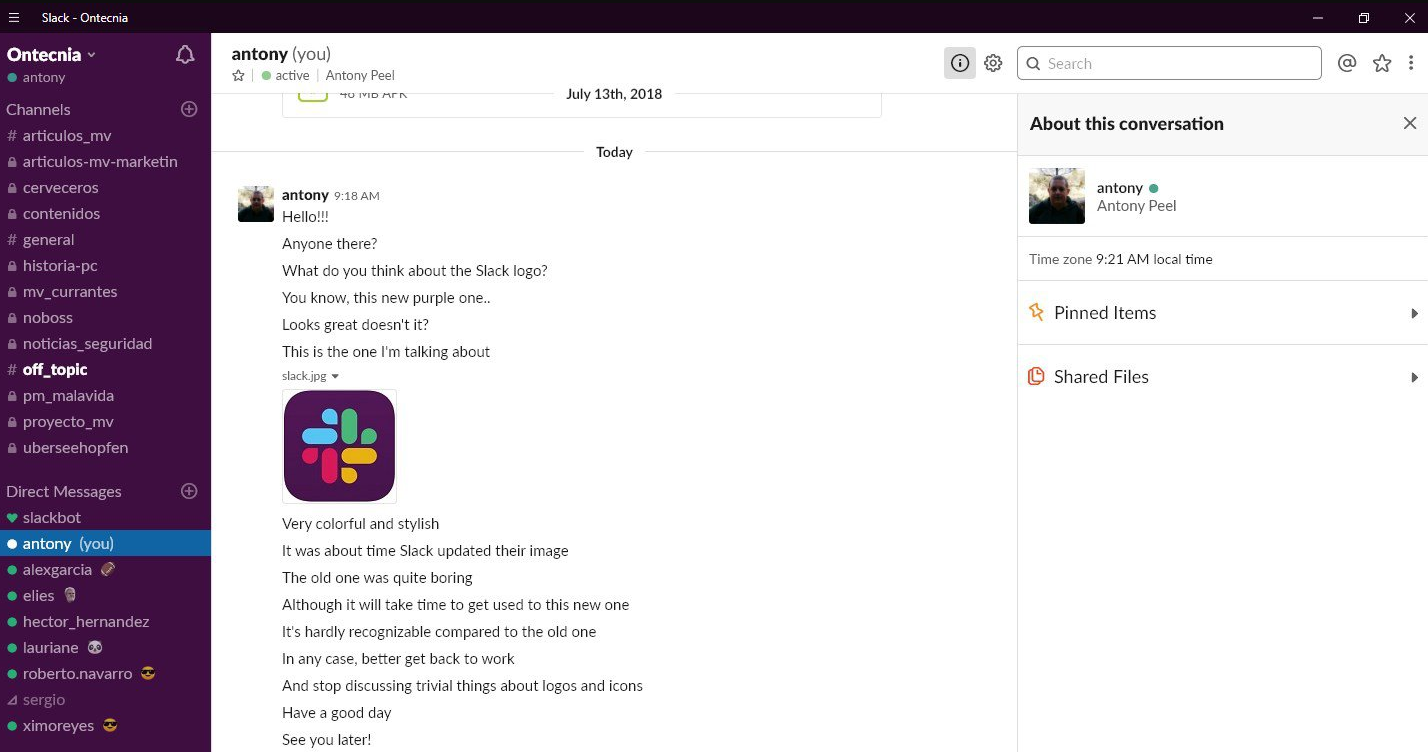1428x752 pixels.
Task: Maximize the Slack window
Action: (x=1364, y=18)
